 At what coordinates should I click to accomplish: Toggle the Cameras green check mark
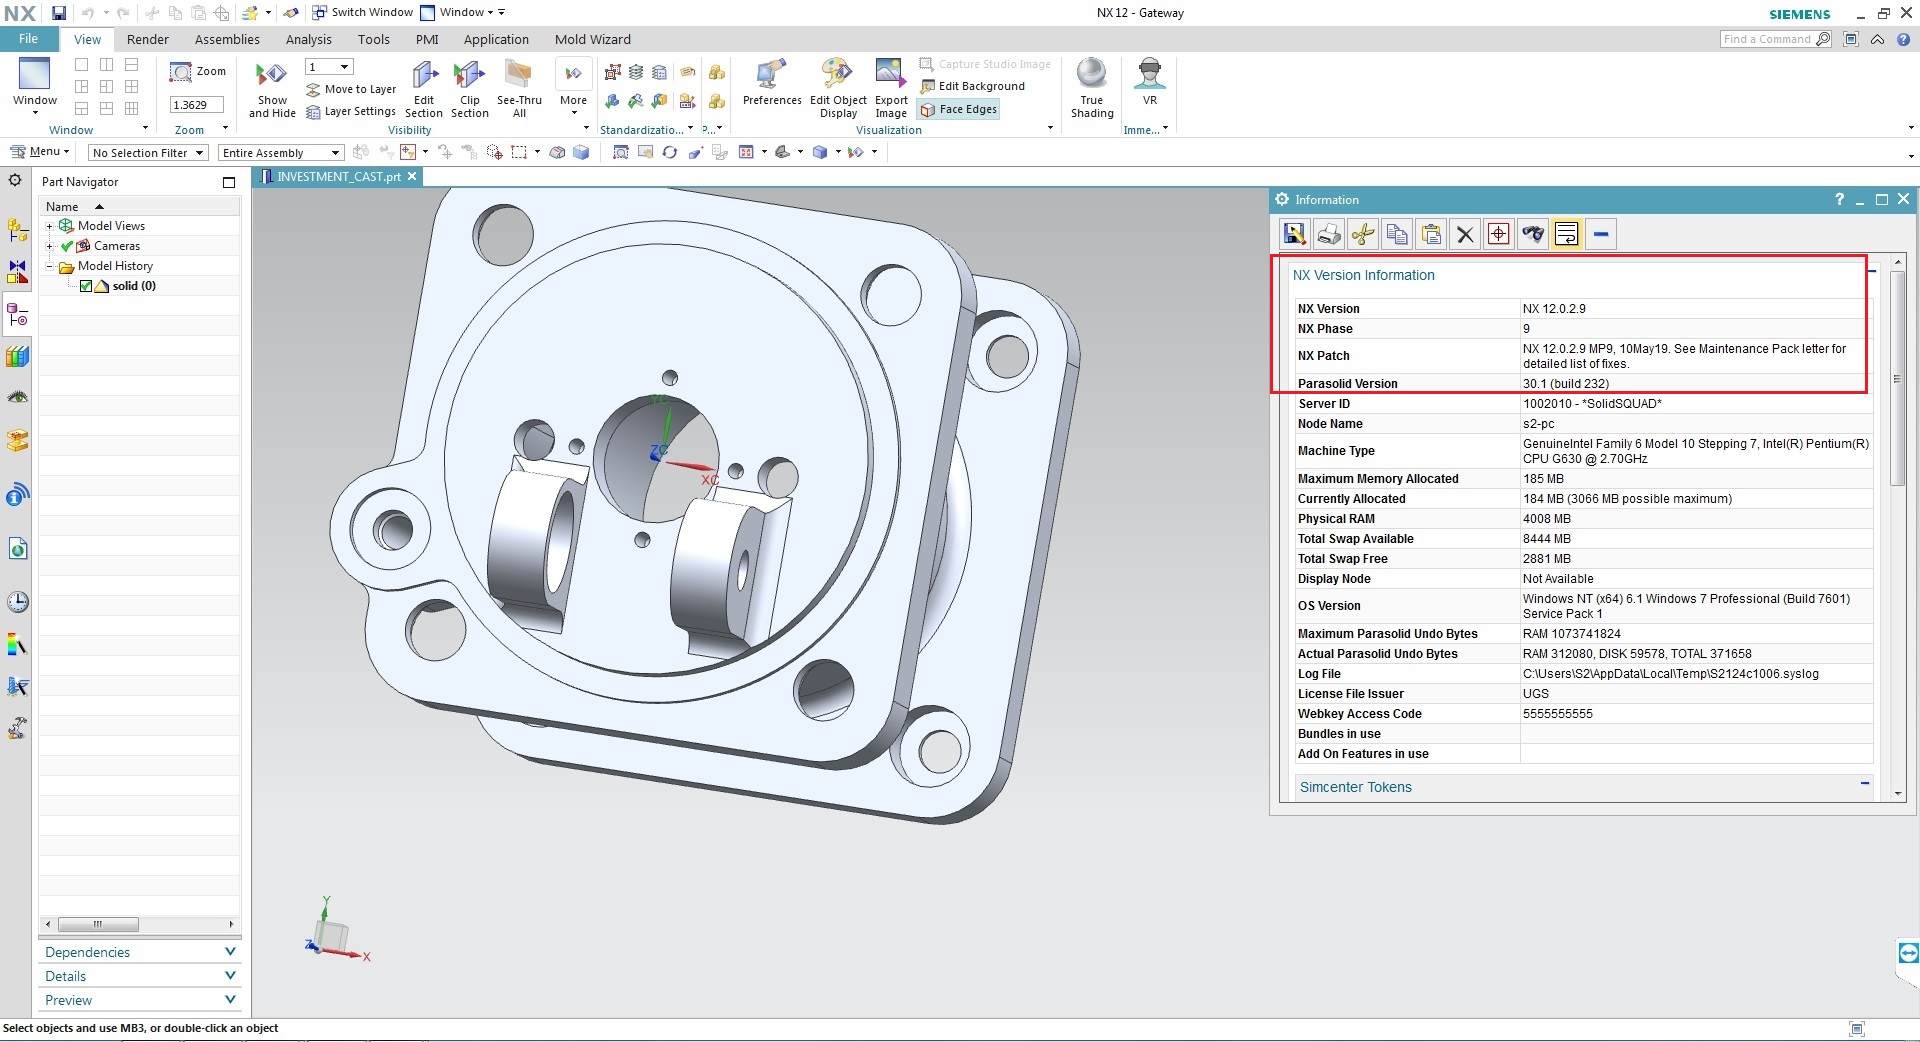pyautogui.click(x=67, y=246)
